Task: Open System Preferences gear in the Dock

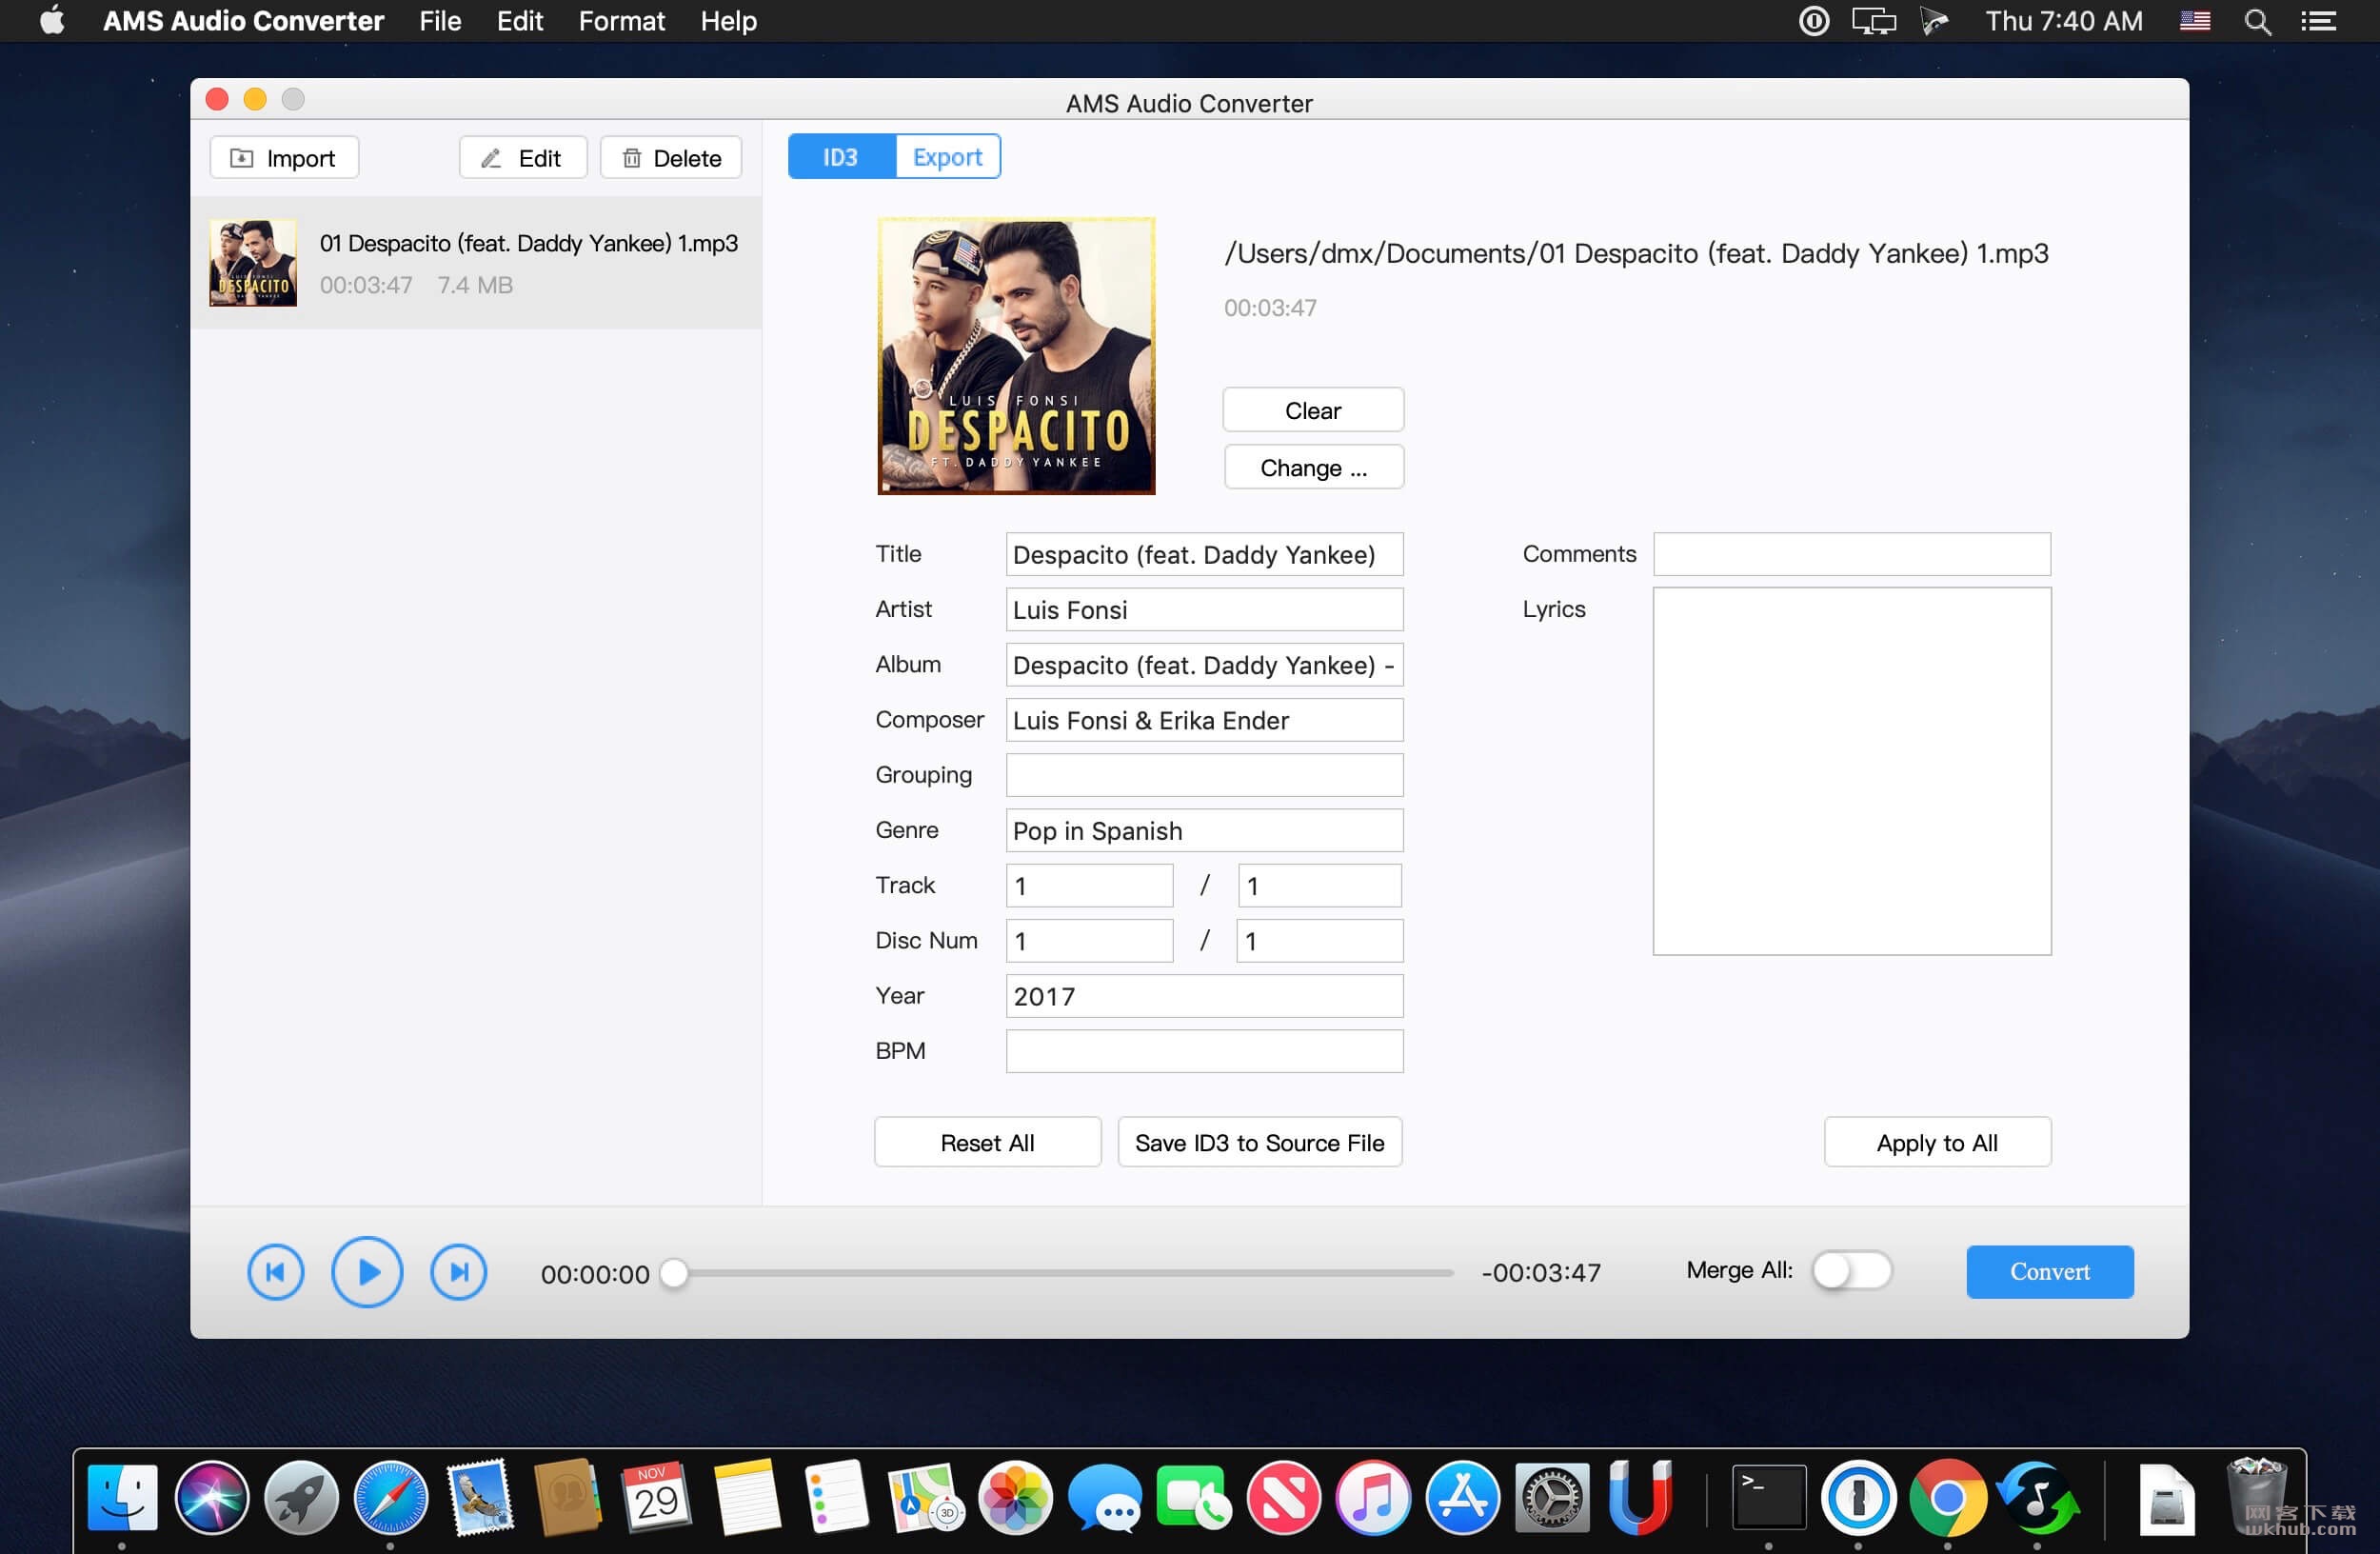Action: click(1551, 1497)
